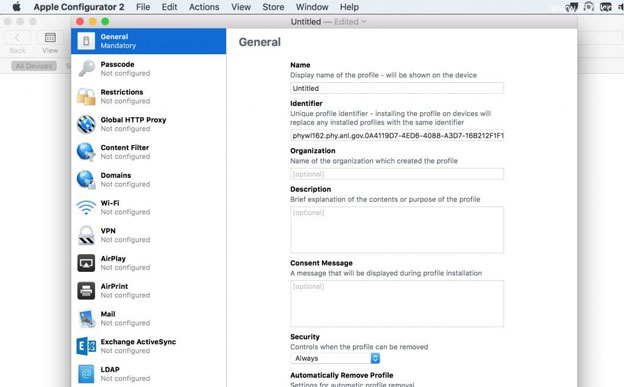Select the Passcode payload row label
Image resolution: width=624 pixels, height=387 pixels.
(x=117, y=64)
